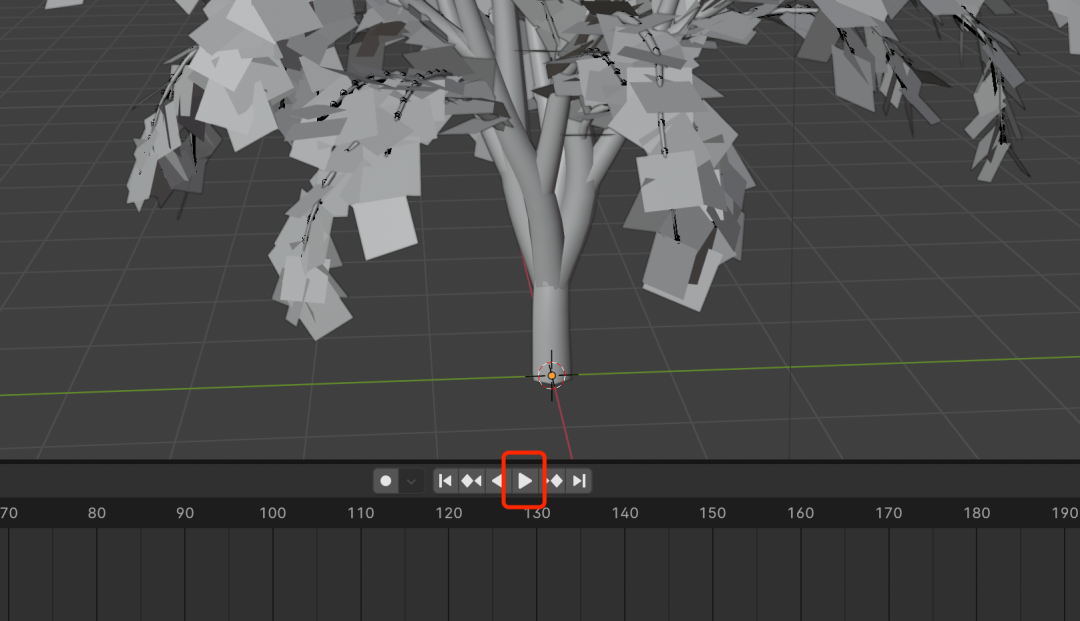Jump to the previous keyframe
The image size is (1080, 621).
[470, 481]
